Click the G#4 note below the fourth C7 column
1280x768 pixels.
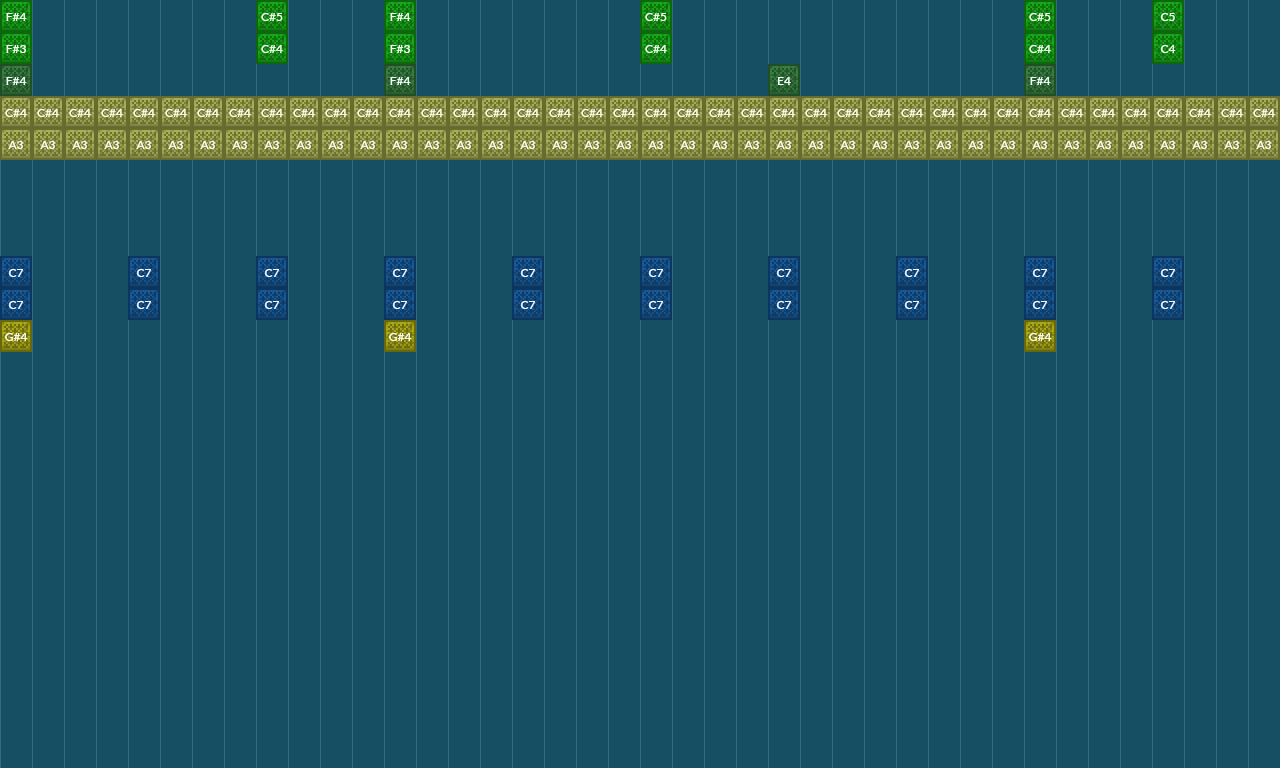[x=400, y=336]
